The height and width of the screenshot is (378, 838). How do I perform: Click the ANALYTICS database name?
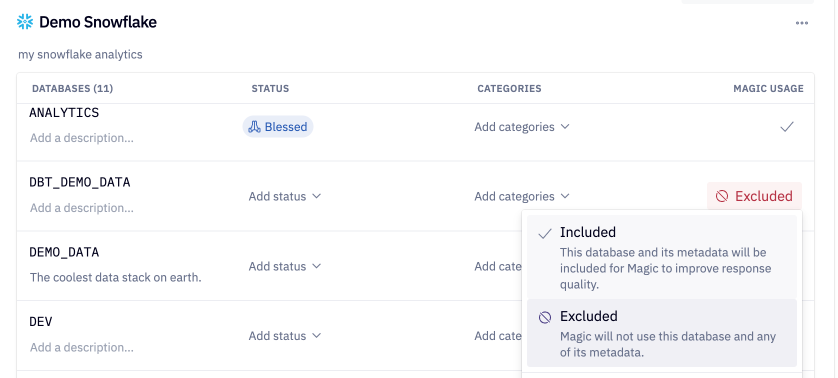(64, 113)
